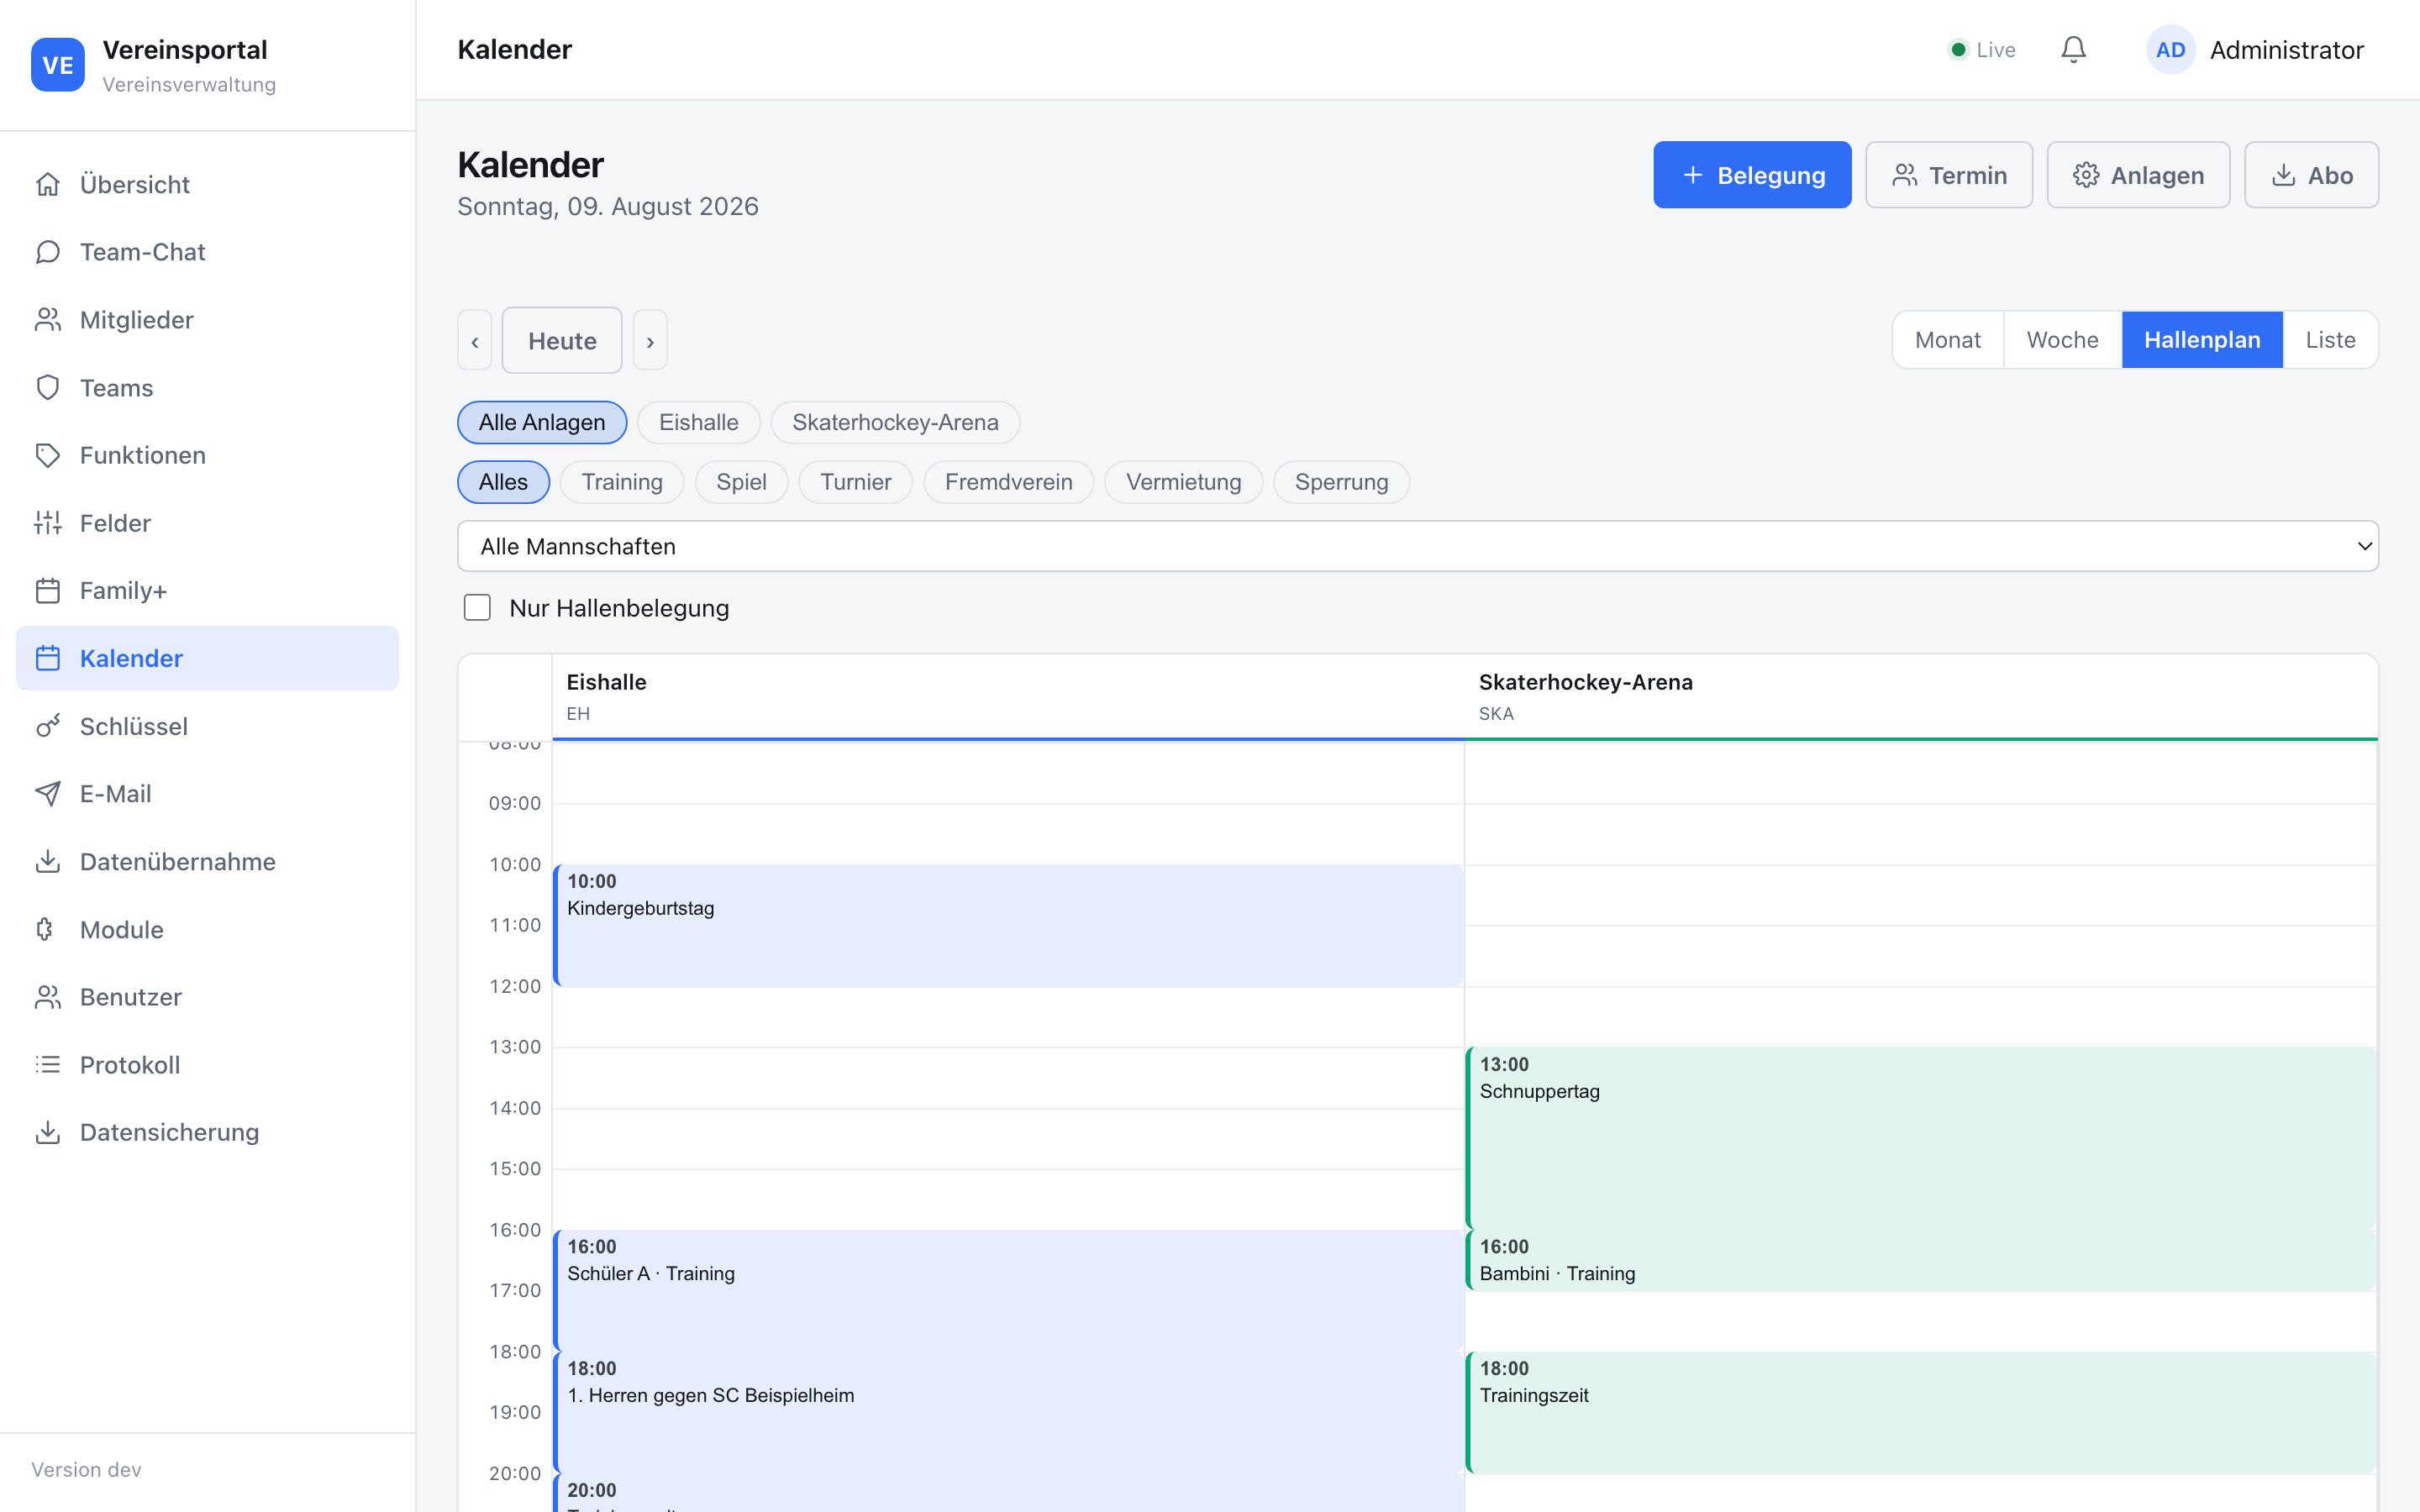Click the Team-Chat speech bubble icon
Image resolution: width=2420 pixels, height=1512 pixels.
pyautogui.click(x=48, y=252)
